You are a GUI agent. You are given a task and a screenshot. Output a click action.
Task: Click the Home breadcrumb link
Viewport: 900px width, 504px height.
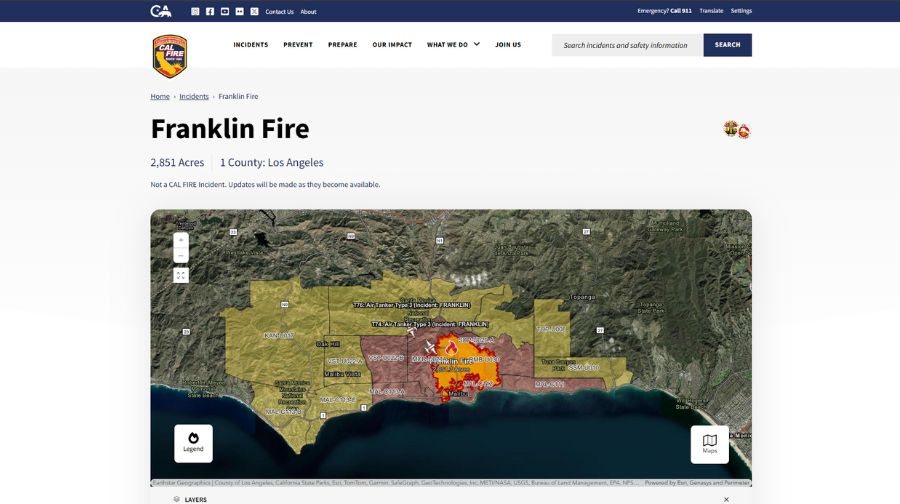tap(160, 97)
